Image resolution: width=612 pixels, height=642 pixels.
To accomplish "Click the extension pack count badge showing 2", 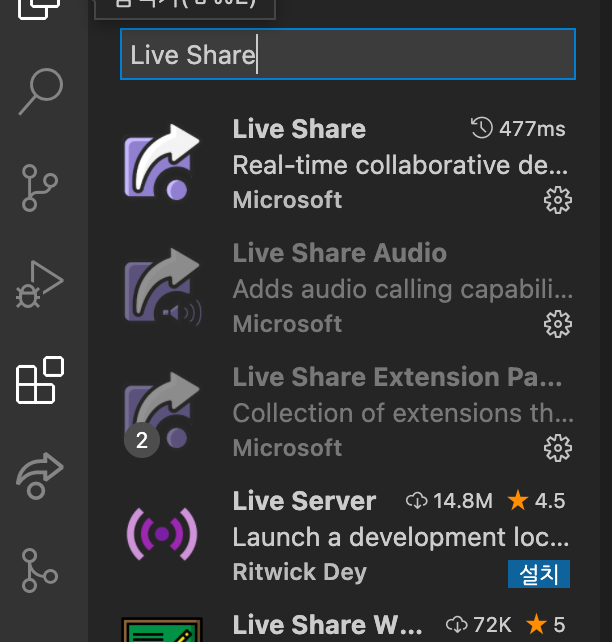I will click(142, 441).
